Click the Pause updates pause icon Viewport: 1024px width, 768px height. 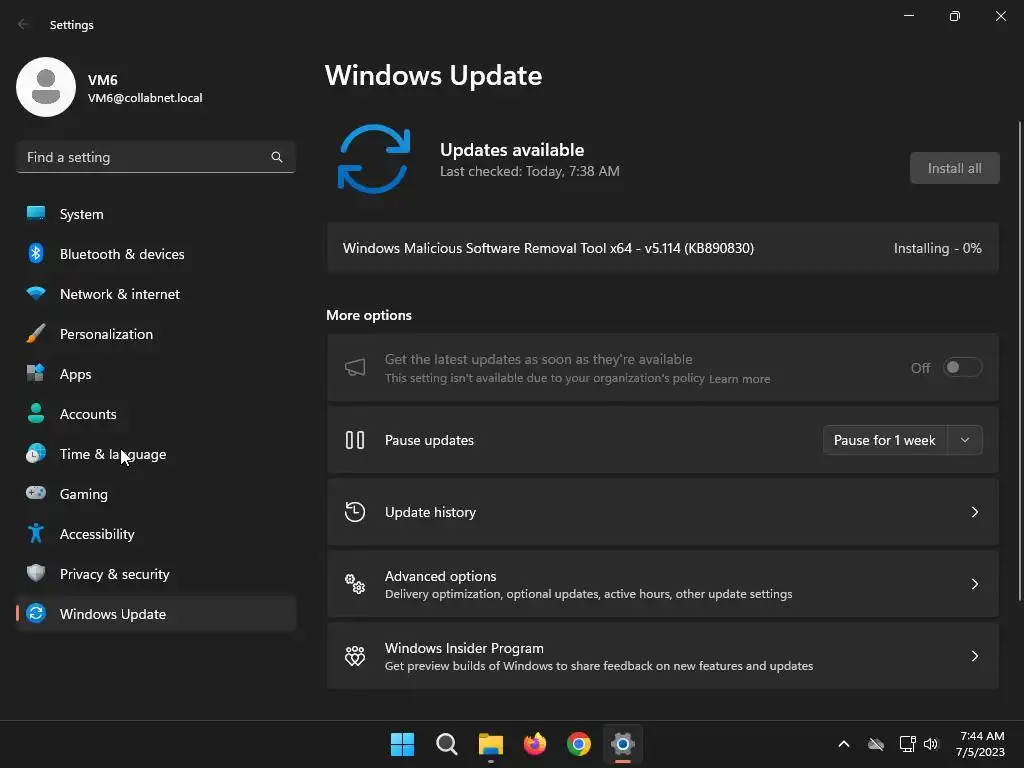[355, 440]
